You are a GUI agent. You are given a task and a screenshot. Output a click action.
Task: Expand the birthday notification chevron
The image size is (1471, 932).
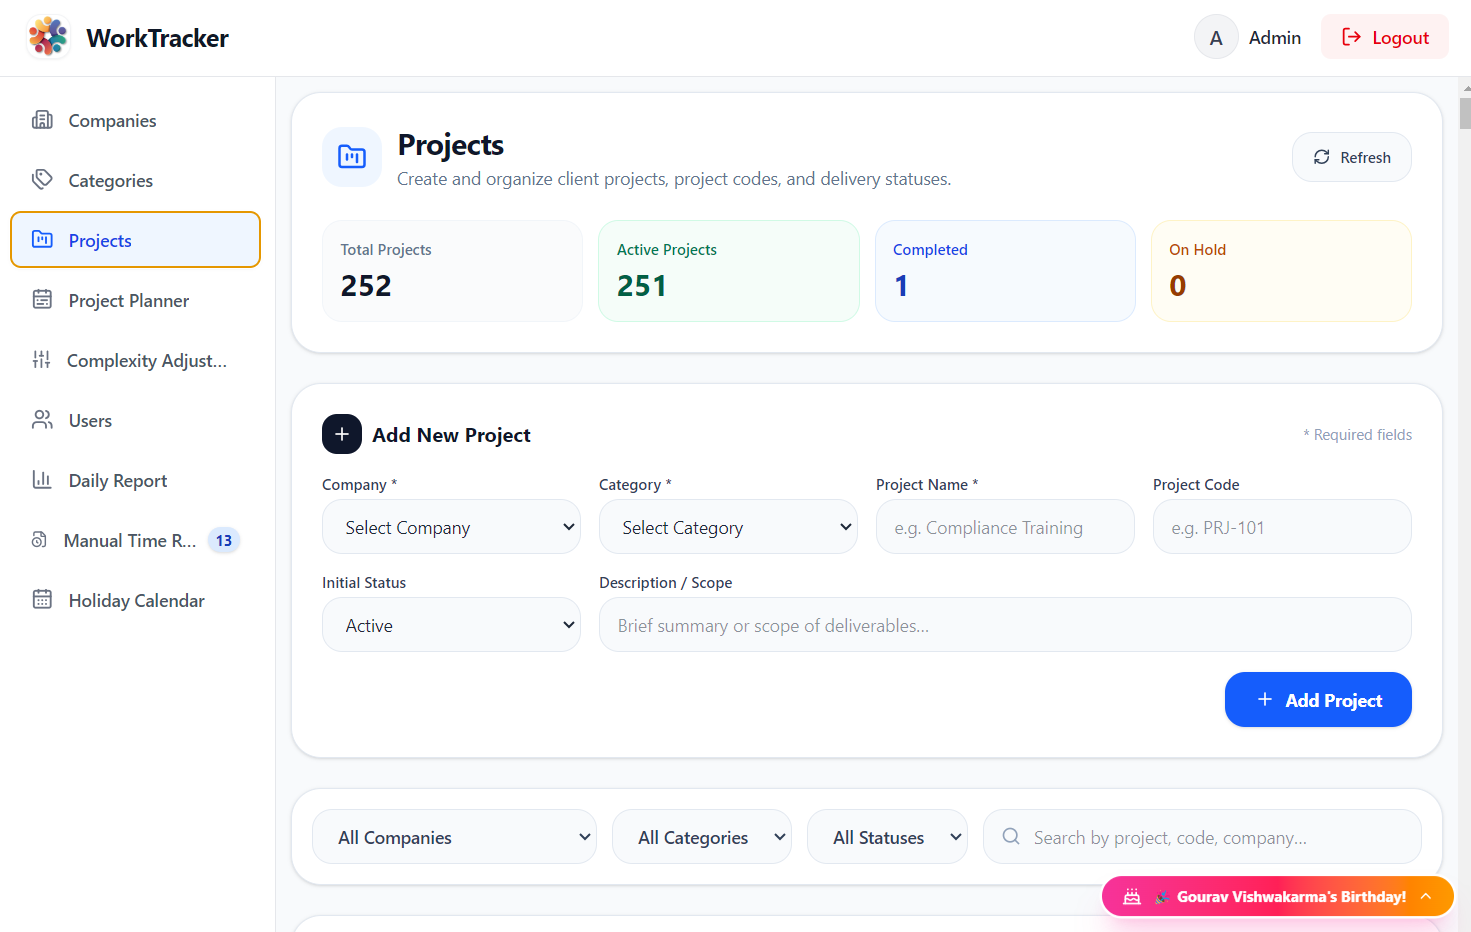(1426, 896)
